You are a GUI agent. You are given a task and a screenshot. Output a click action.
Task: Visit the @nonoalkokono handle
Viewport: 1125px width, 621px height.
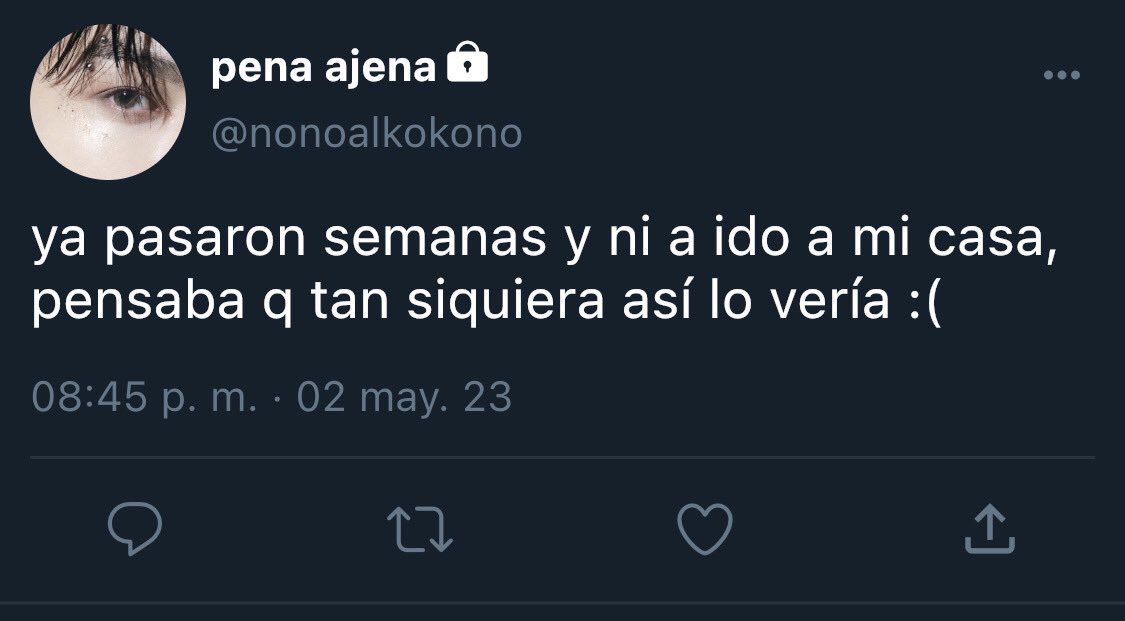[367, 133]
